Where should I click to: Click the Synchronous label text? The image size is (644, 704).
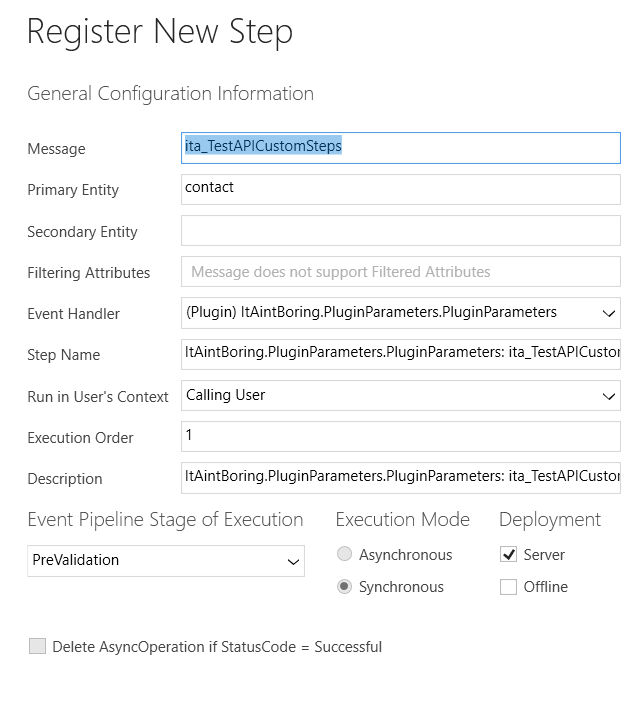401,587
